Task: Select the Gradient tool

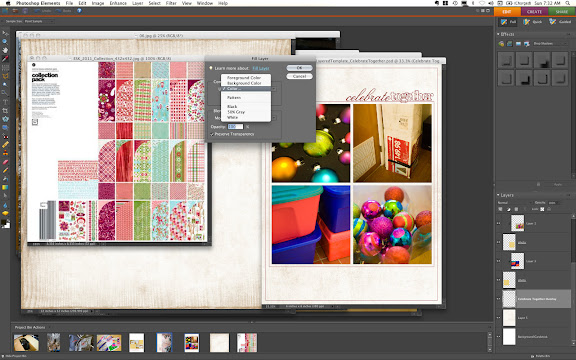Action: click(6, 188)
